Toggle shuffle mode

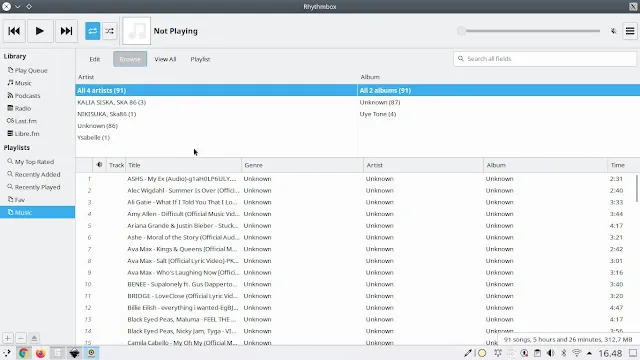coord(109,31)
